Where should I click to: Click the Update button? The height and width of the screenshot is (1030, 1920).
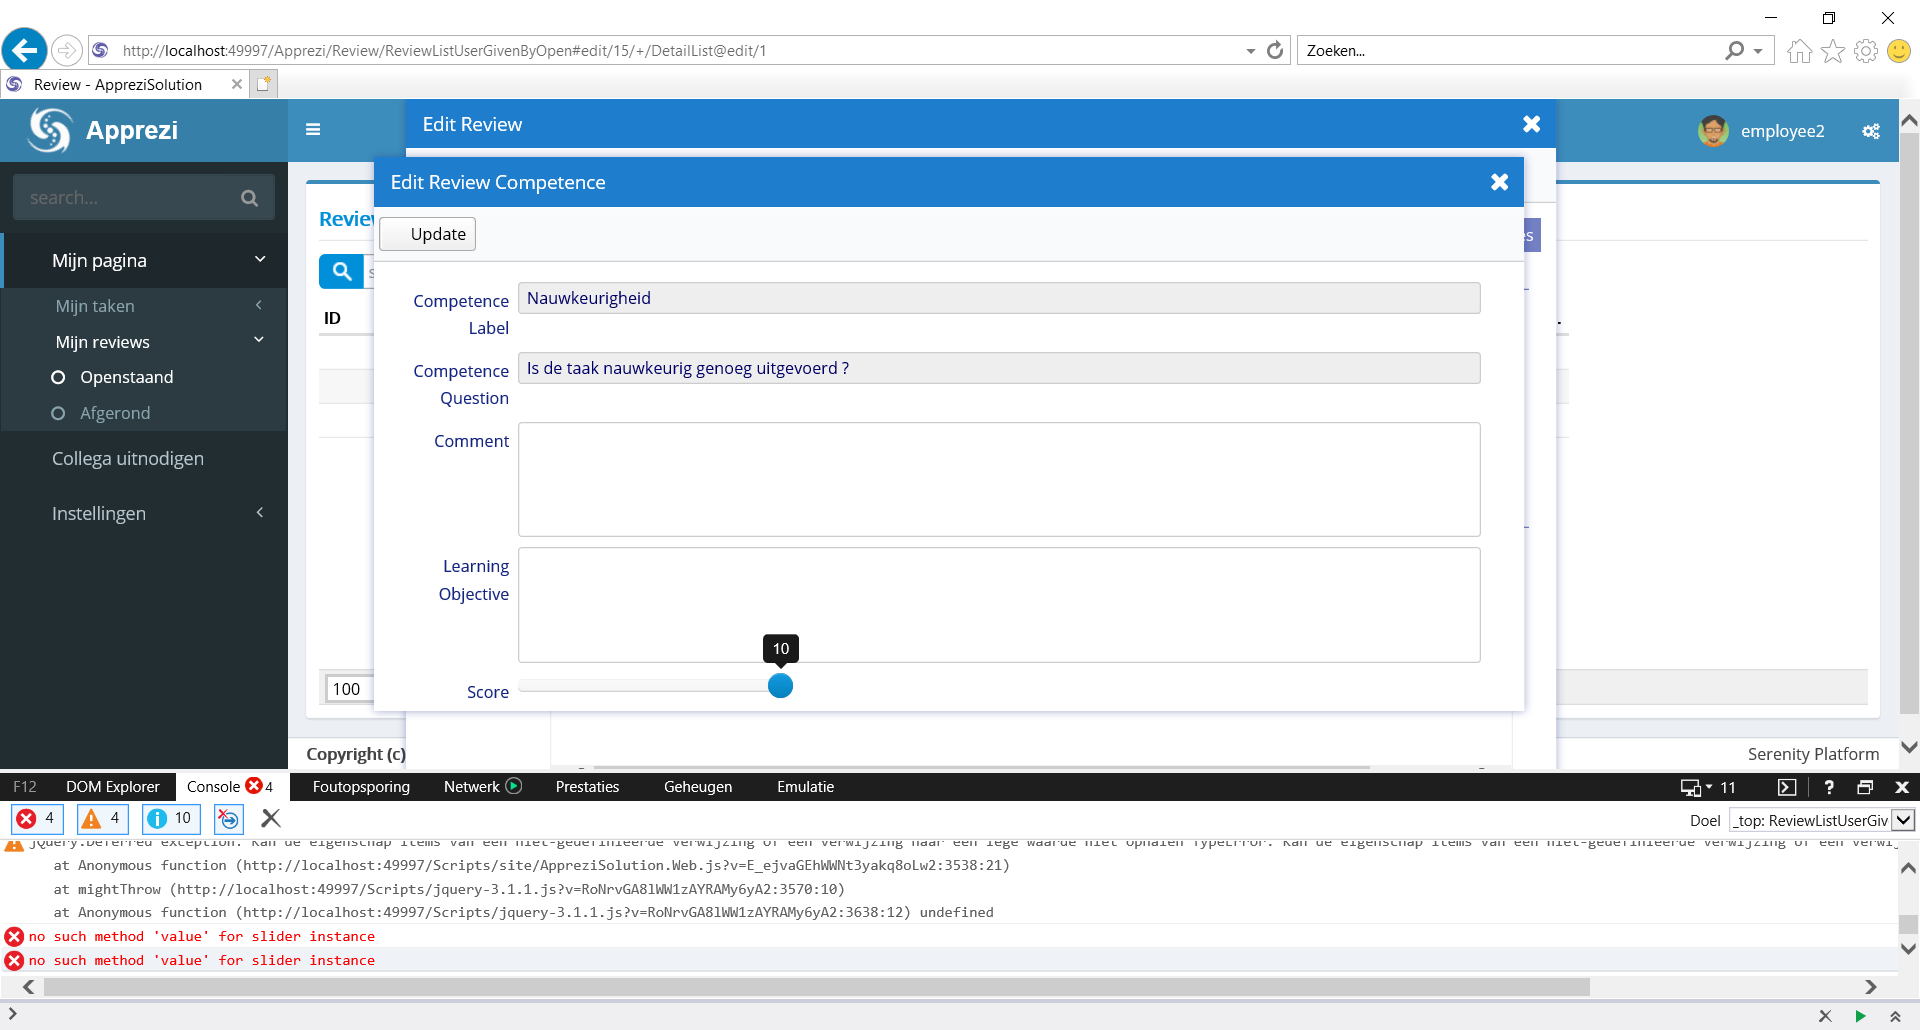[427, 233]
